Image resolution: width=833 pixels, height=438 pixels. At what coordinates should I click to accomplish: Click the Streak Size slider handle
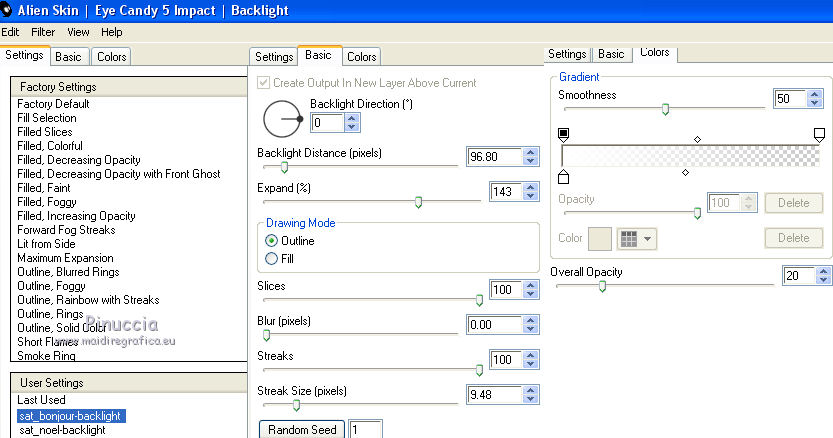click(296, 406)
